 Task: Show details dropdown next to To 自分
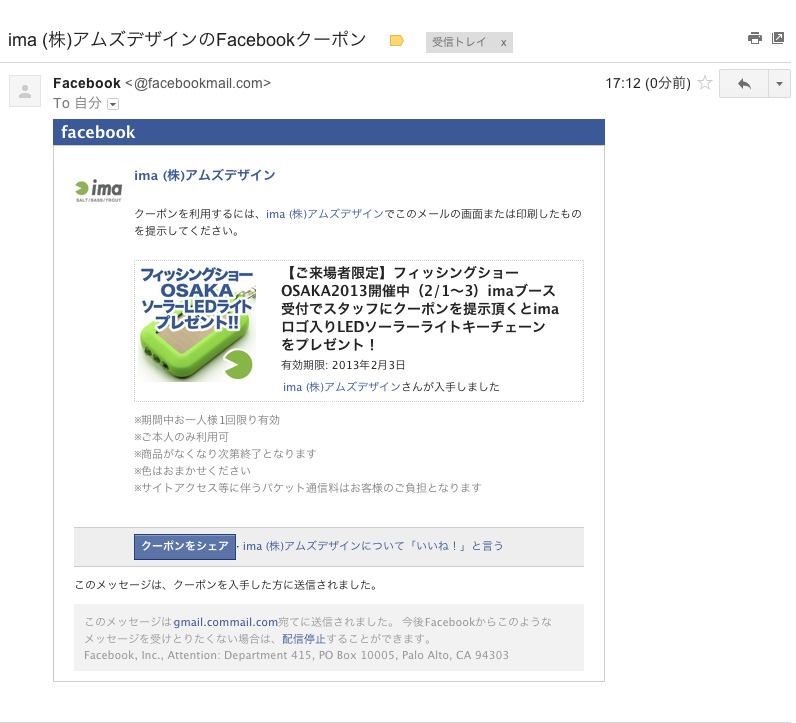click(113, 104)
